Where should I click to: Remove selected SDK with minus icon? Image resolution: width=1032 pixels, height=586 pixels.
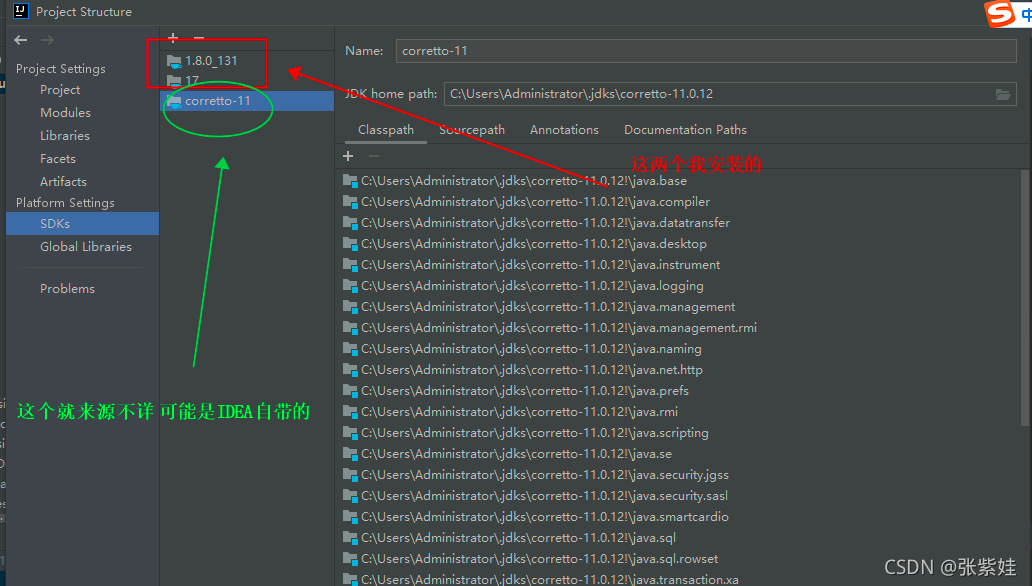tap(199, 38)
